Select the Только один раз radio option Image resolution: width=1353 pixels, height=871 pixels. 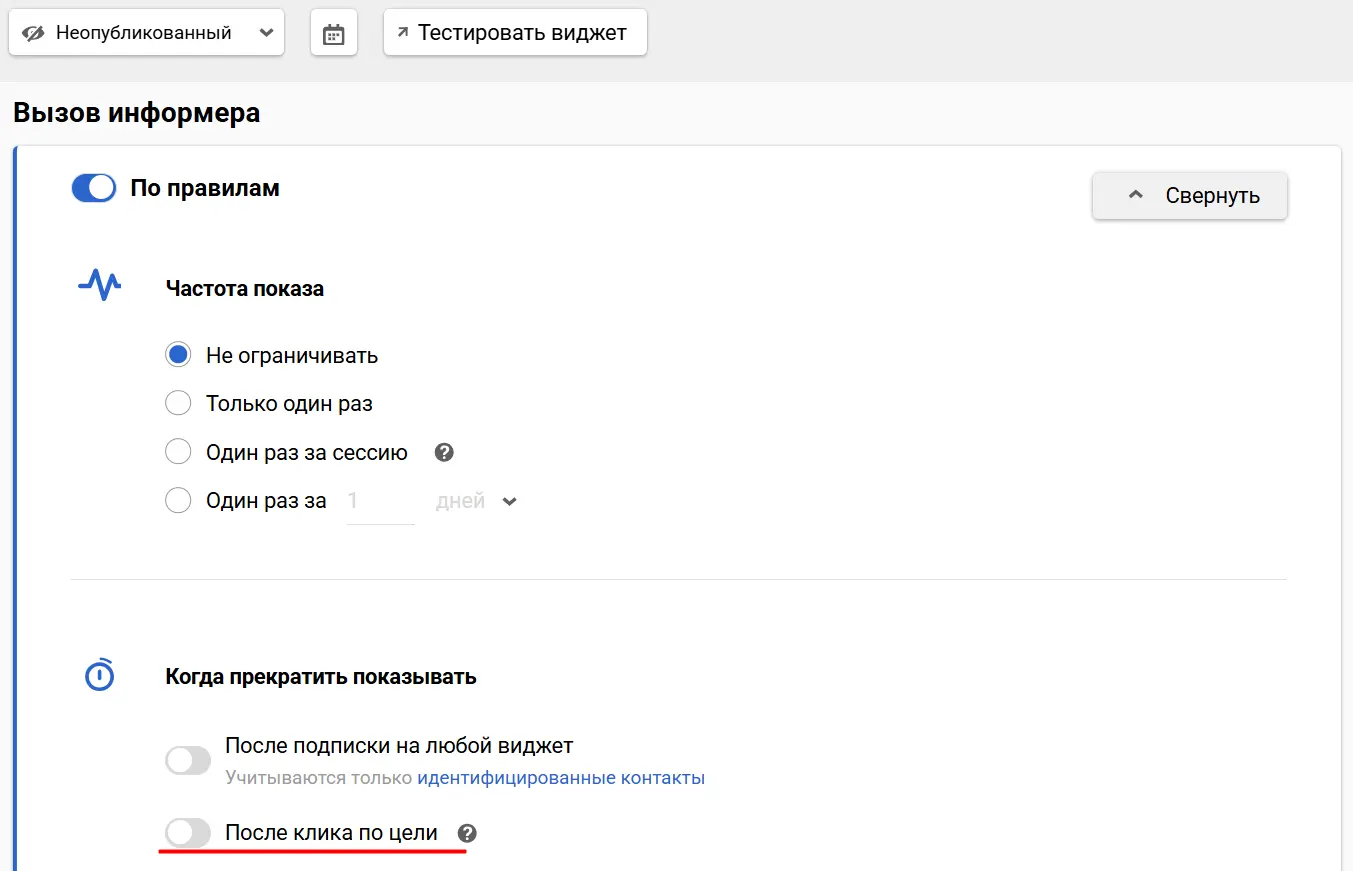pyautogui.click(x=178, y=404)
